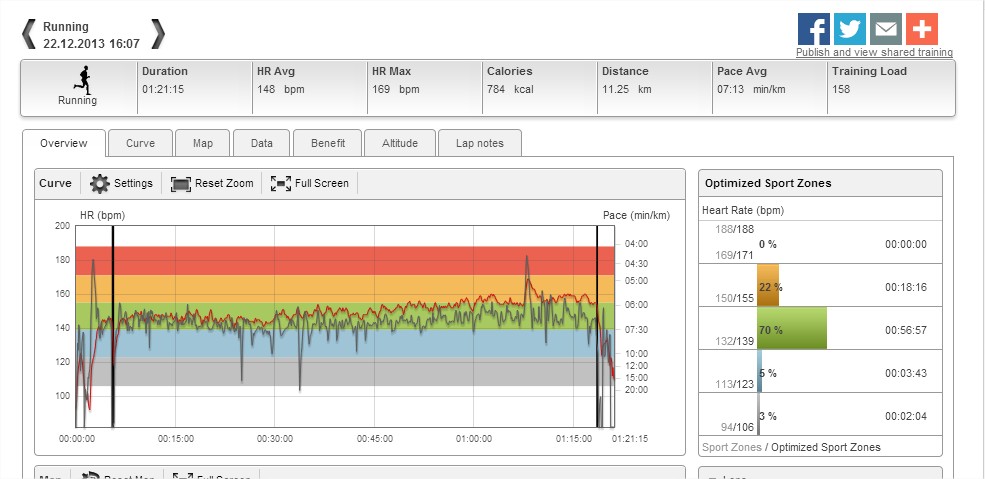Viewport: 985px width, 479px height.
Task: Open curve Settings gear icon
Action: (x=99, y=183)
